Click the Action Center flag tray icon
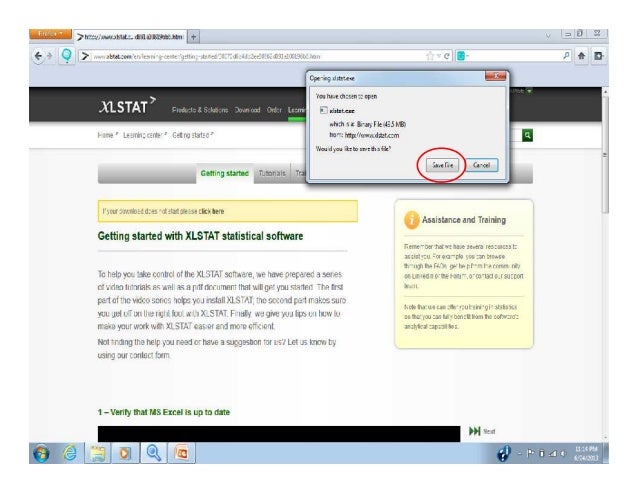Screen dimensions: 638x493 click(x=530, y=453)
